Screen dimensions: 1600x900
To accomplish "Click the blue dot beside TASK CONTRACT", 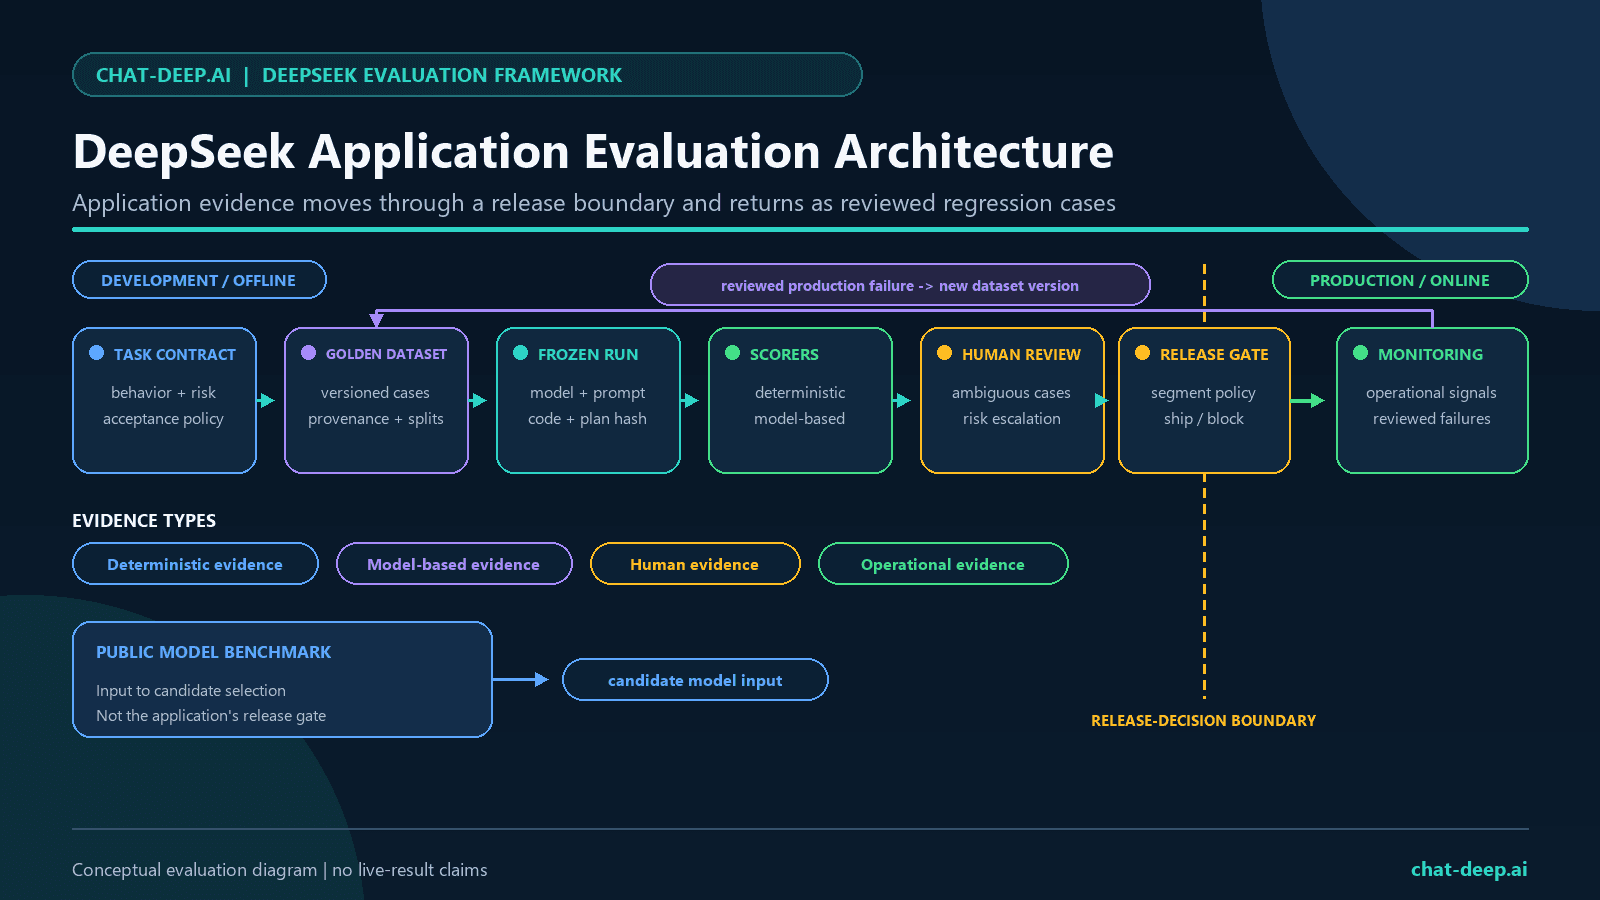I will pyautogui.click(x=97, y=352).
